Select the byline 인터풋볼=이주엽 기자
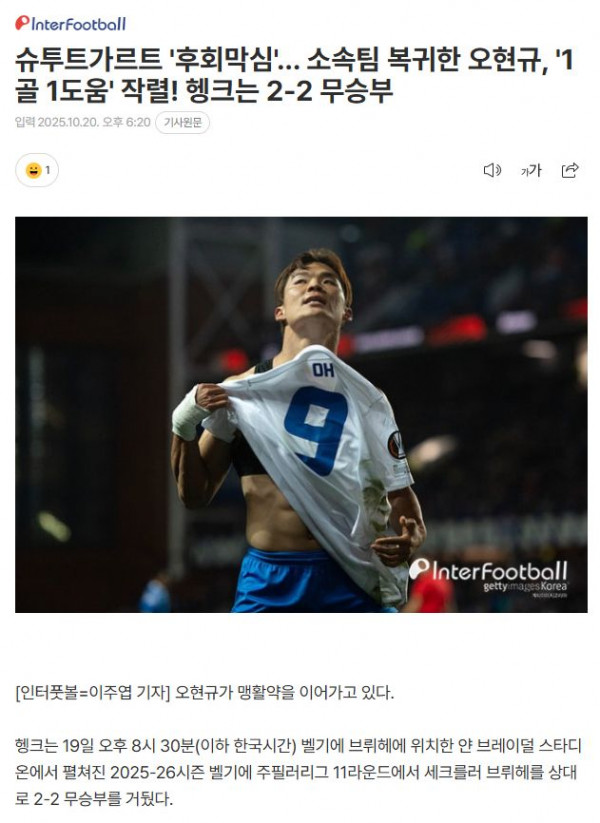Viewport: 600px width, 823px height. [93, 693]
